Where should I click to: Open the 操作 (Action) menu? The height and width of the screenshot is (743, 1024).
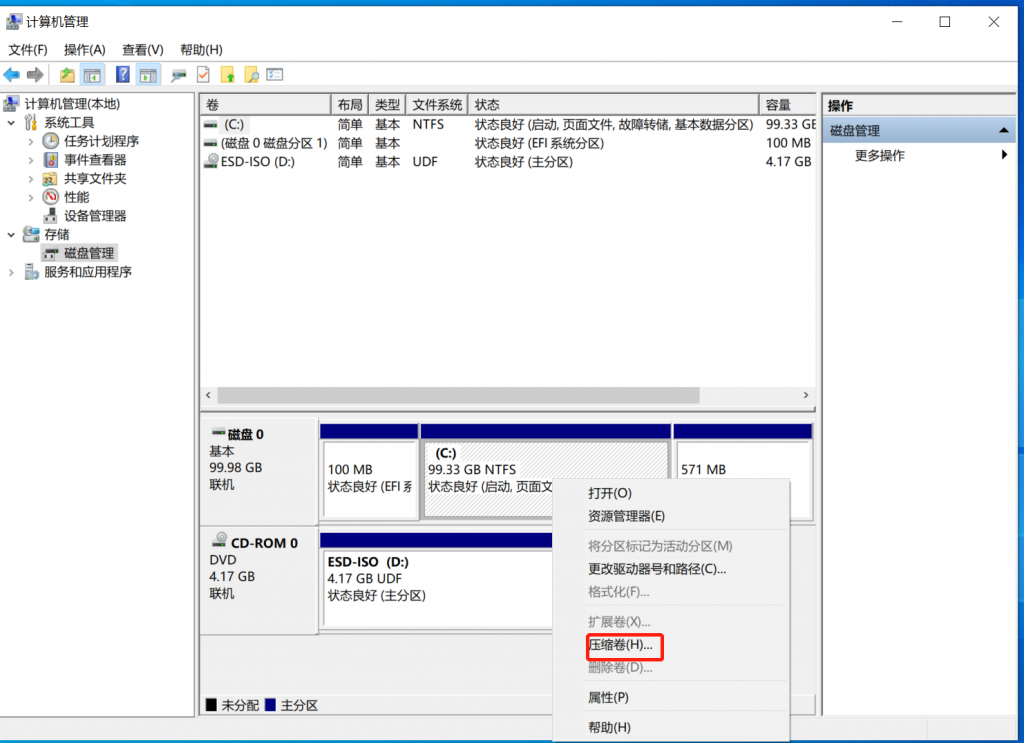[85, 49]
